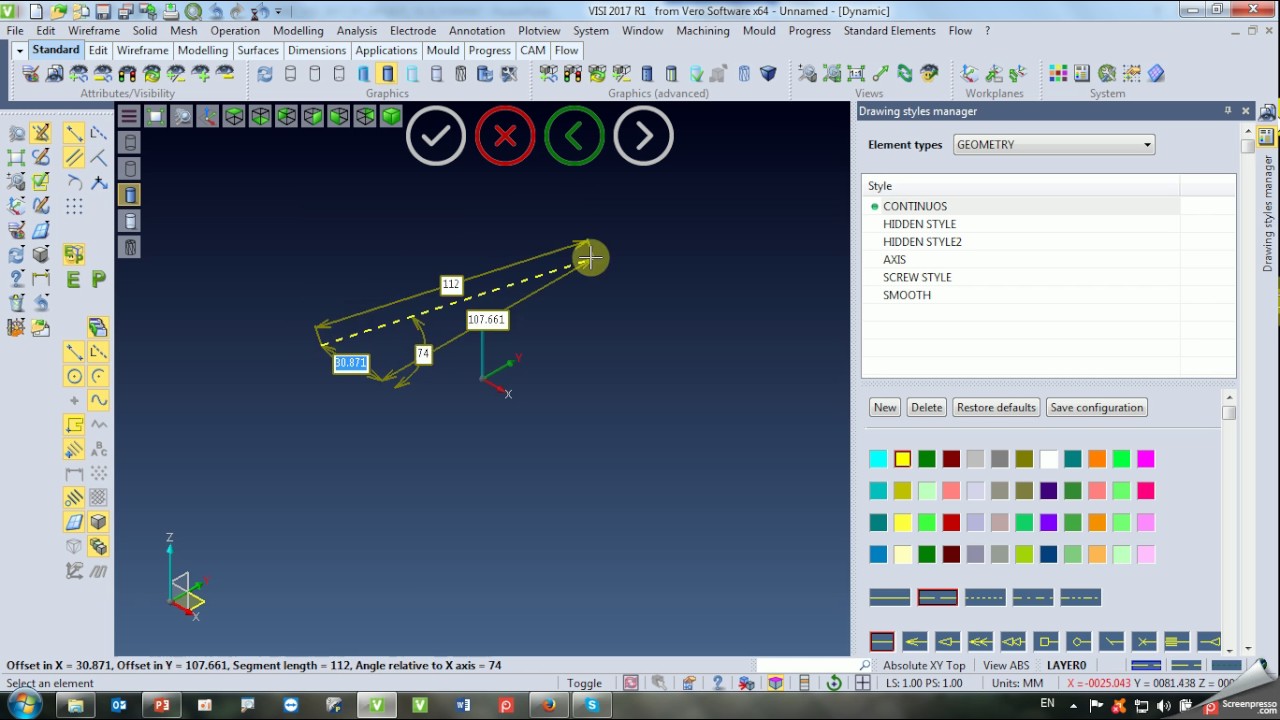Select the solid continuous line pattern
The width and height of the screenshot is (1280, 720).
pyautogui.click(x=889, y=597)
